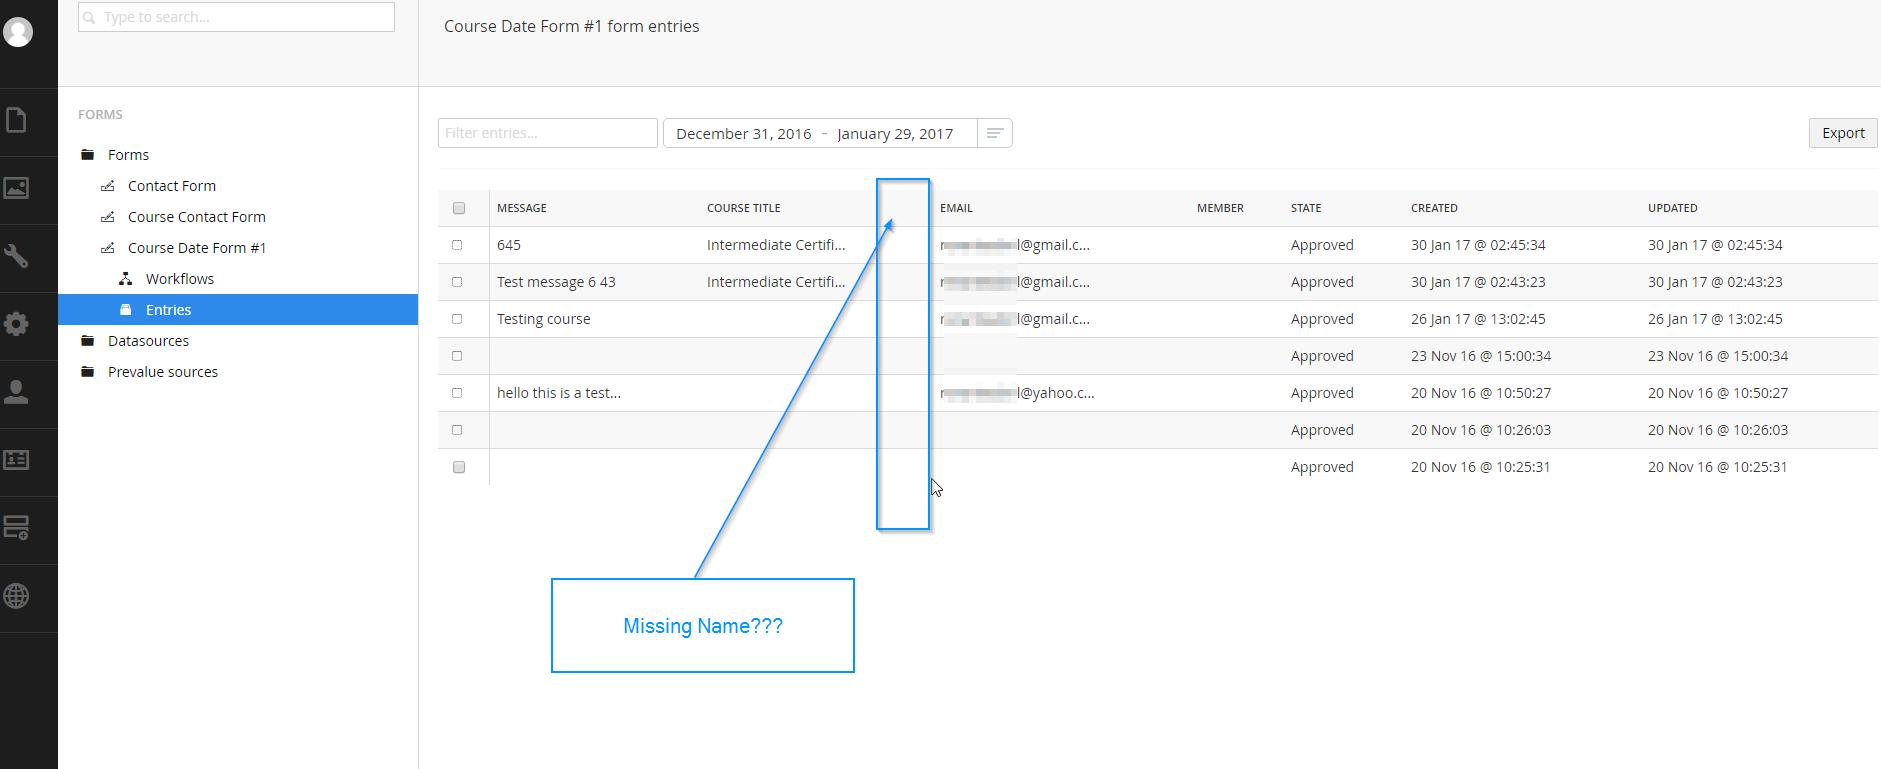Open the date range filter lines icon
Viewport: 1881px width, 769px height.
[x=995, y=133]
